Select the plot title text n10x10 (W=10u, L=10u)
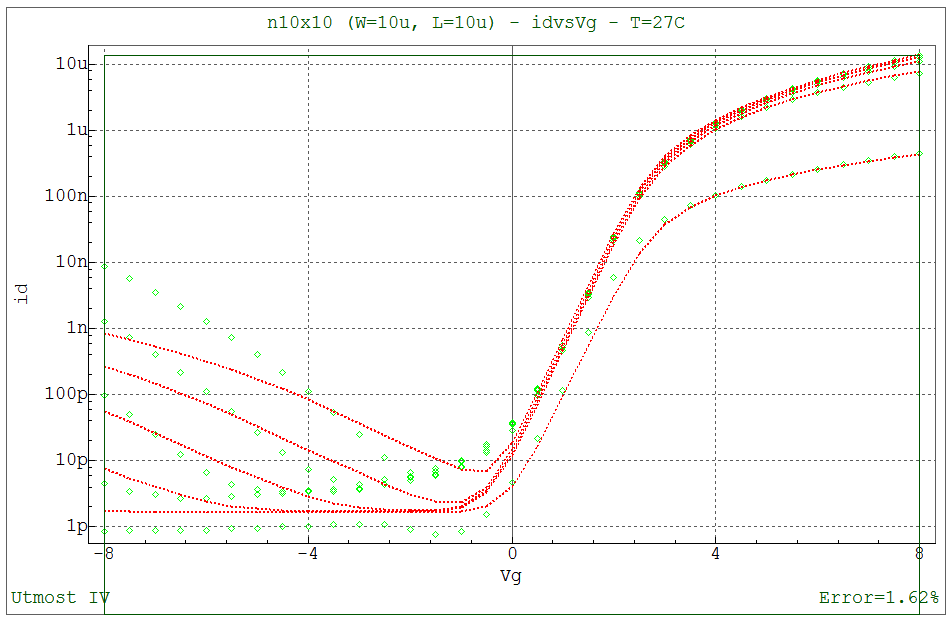 381,24
